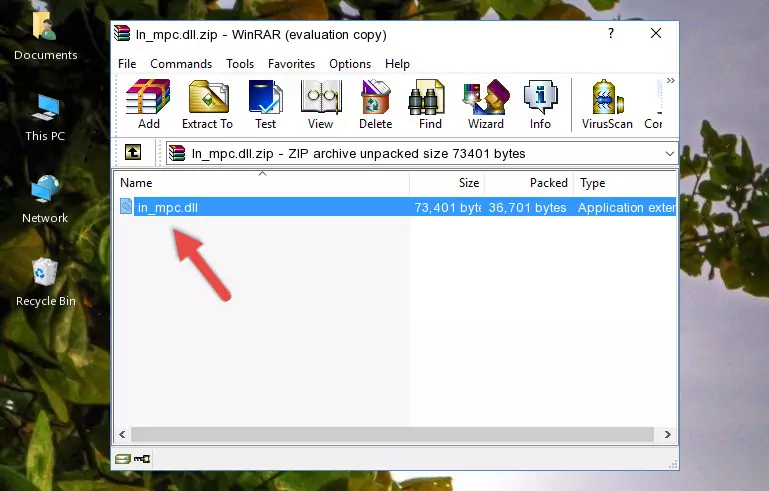Click the Add archive toolbar icon
Screen dimensions: 769x491
click(x=148, y=104)
